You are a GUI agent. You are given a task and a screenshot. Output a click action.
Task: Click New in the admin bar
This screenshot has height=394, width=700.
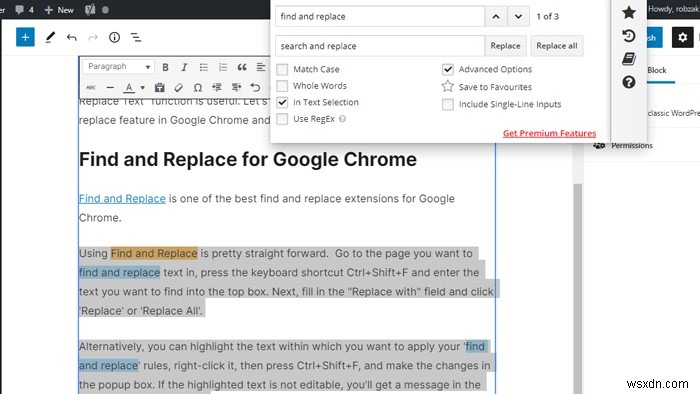click(59, 9)
